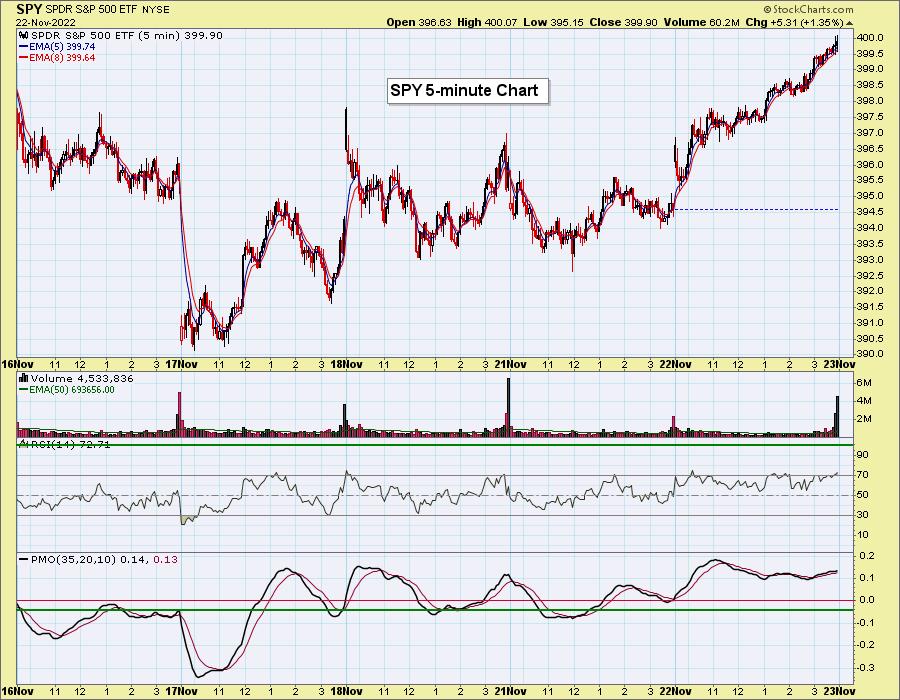Click the 394.5 price axis label
The width and height of the screenshot is (900, 700).
click(870, 212)
